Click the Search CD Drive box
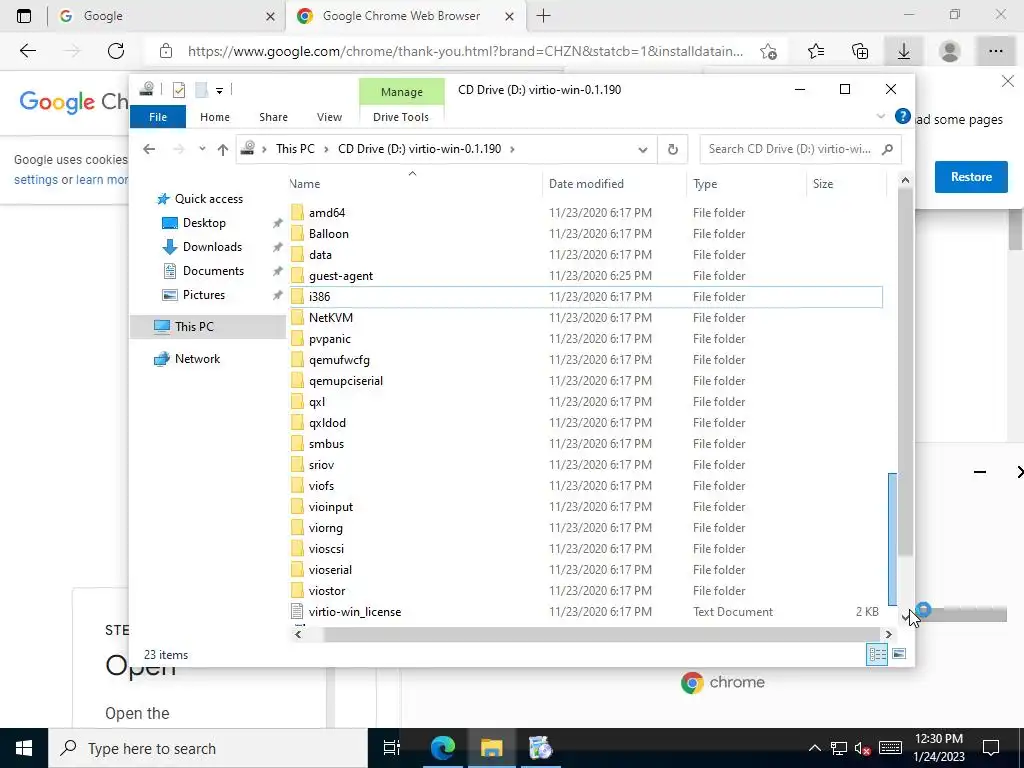 tap(801, 149)
